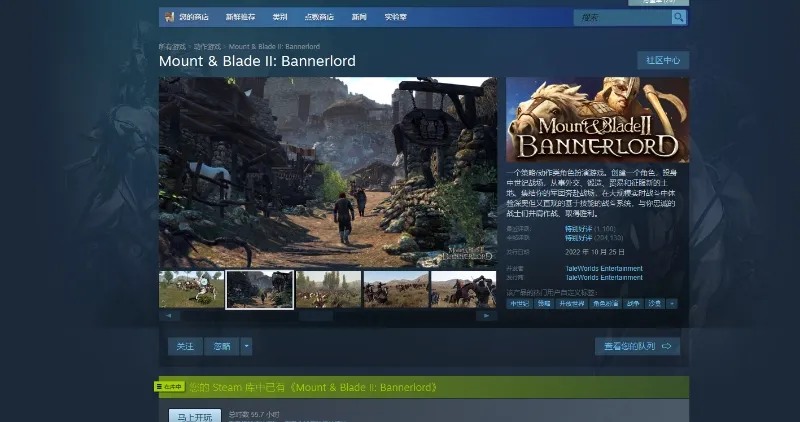The height and width of the screenshot is (422, 800).
Task: Click the avatar icon beside 您的商店
Action: 169,18
